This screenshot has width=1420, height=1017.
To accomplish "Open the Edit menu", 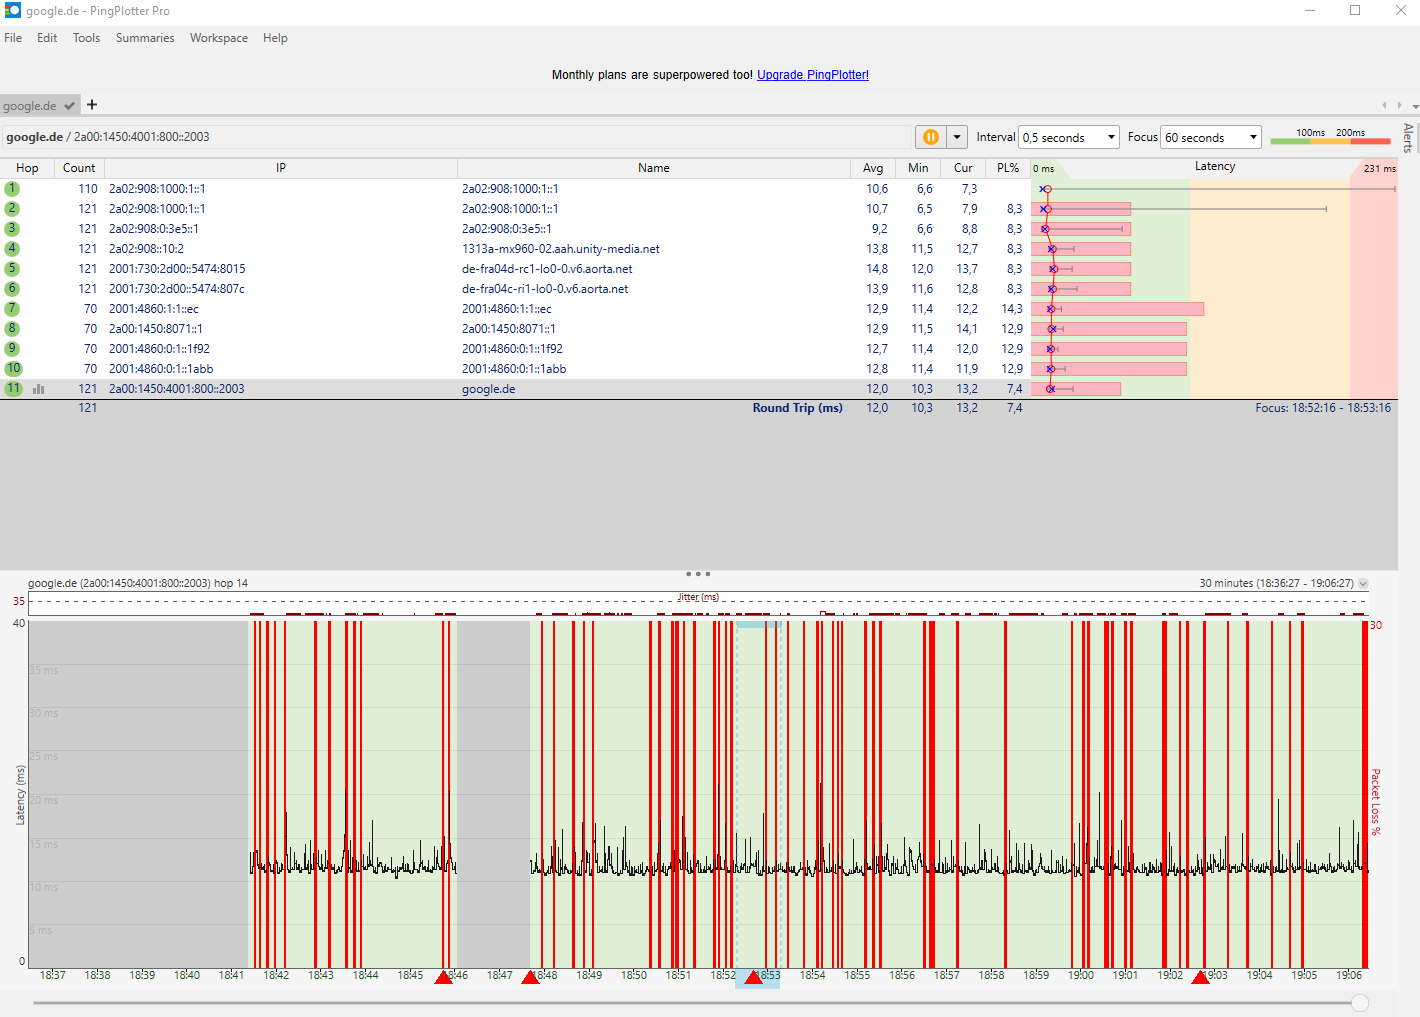I will pyautogui.click(x=47, y=38).
